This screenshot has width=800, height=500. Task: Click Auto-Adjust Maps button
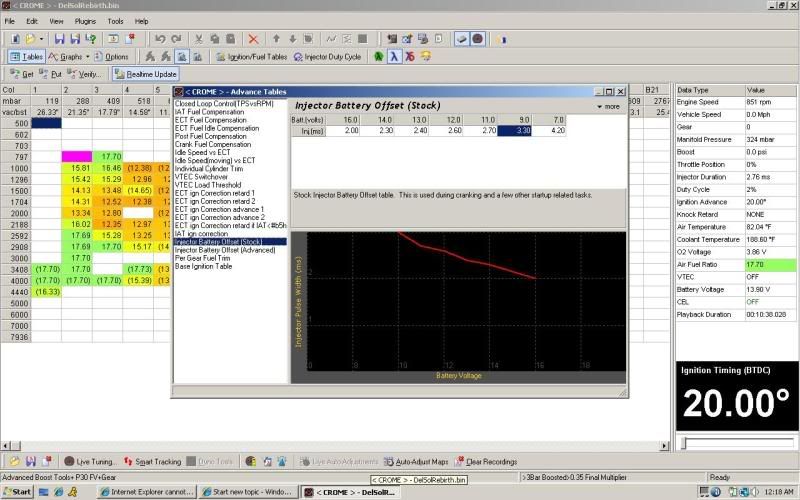pyautogui.click(x=417, y=462)
